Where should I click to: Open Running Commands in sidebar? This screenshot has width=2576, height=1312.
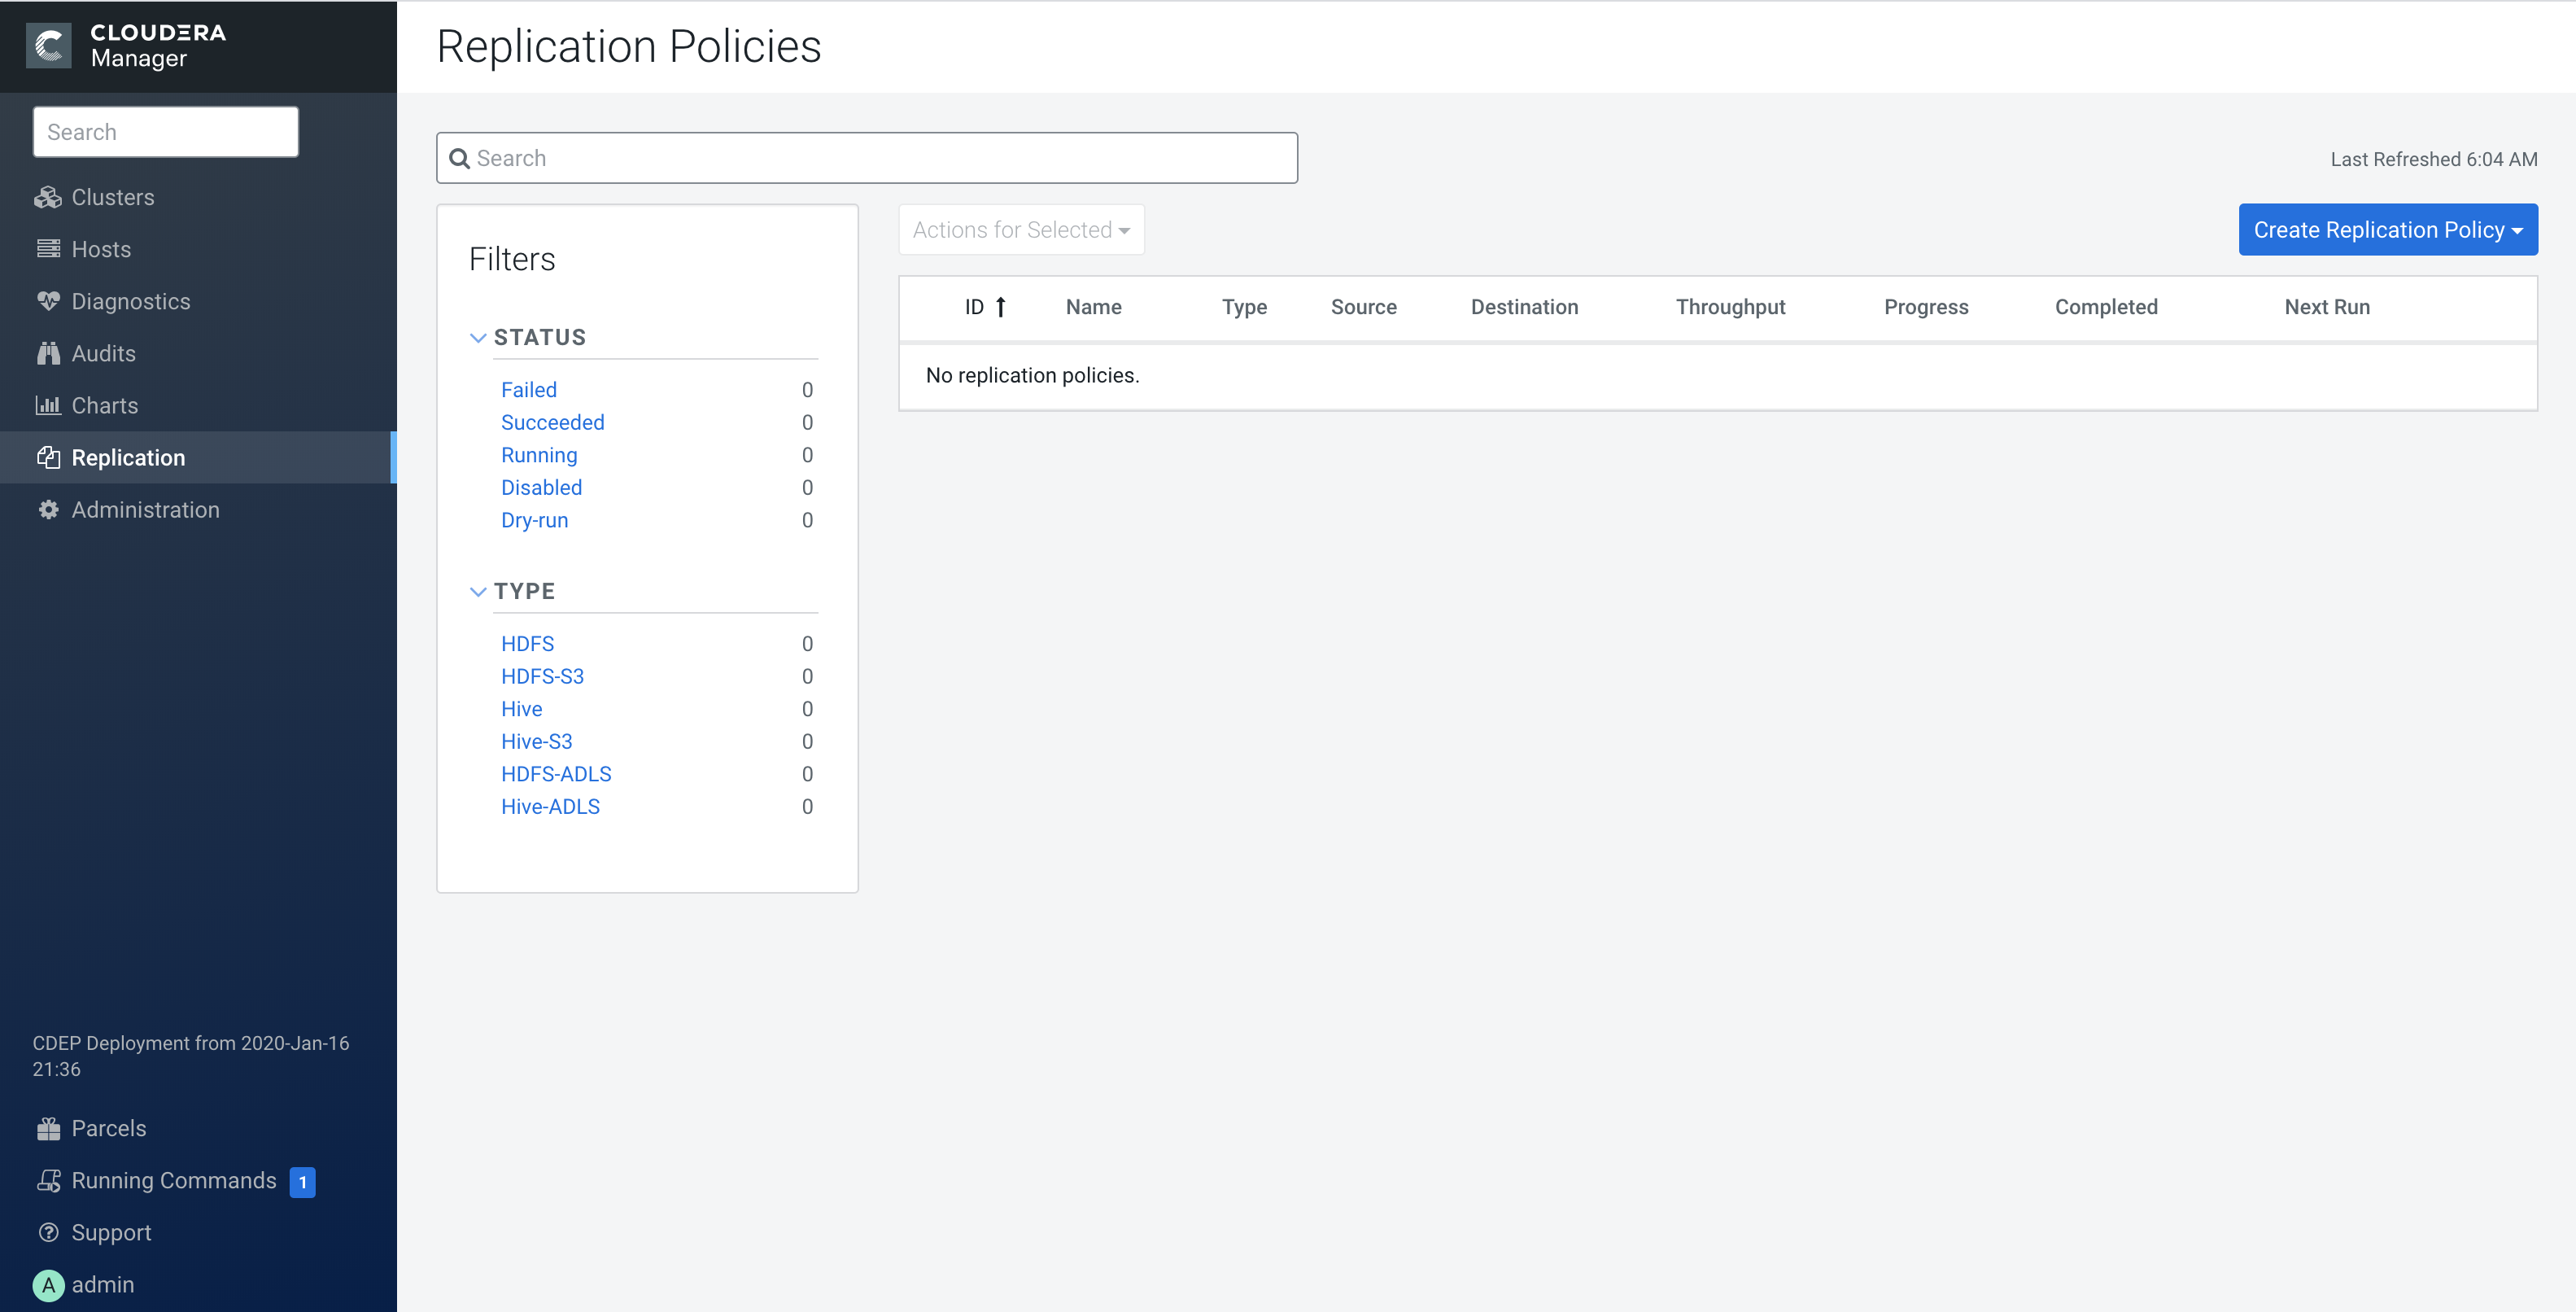[x=173, y=1180]
